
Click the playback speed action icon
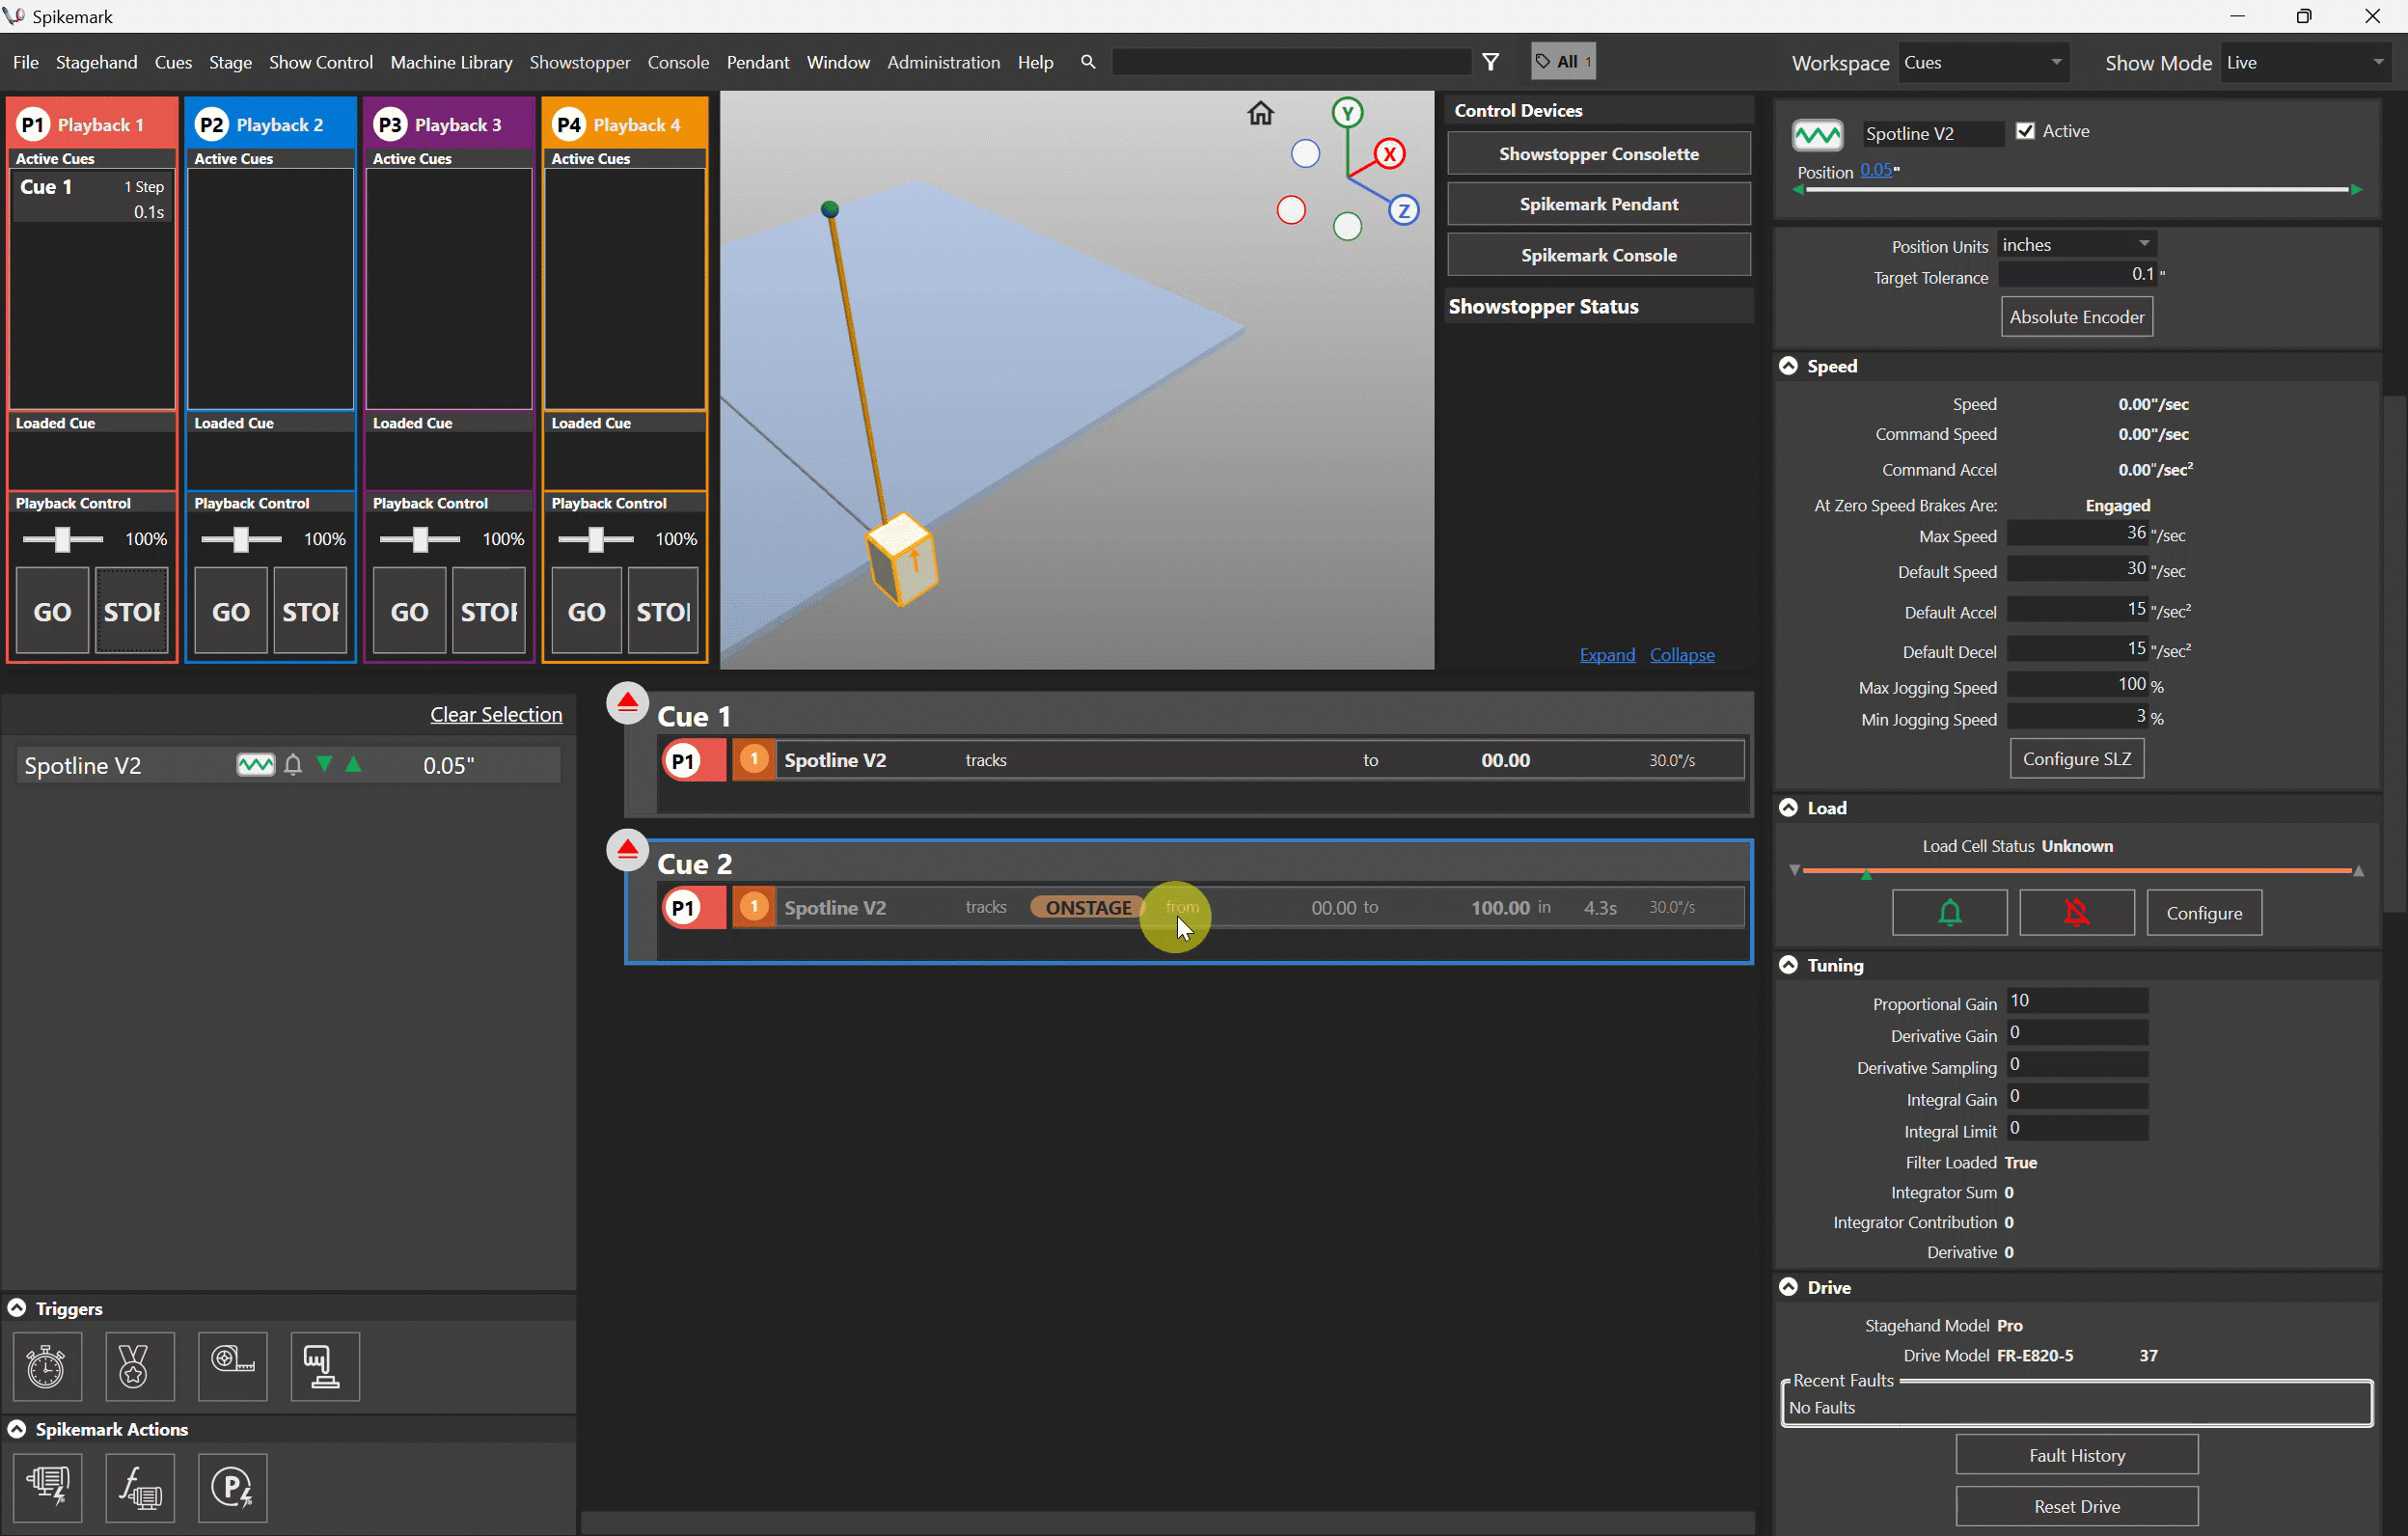pyautogui.click(x=232, y=1487)
